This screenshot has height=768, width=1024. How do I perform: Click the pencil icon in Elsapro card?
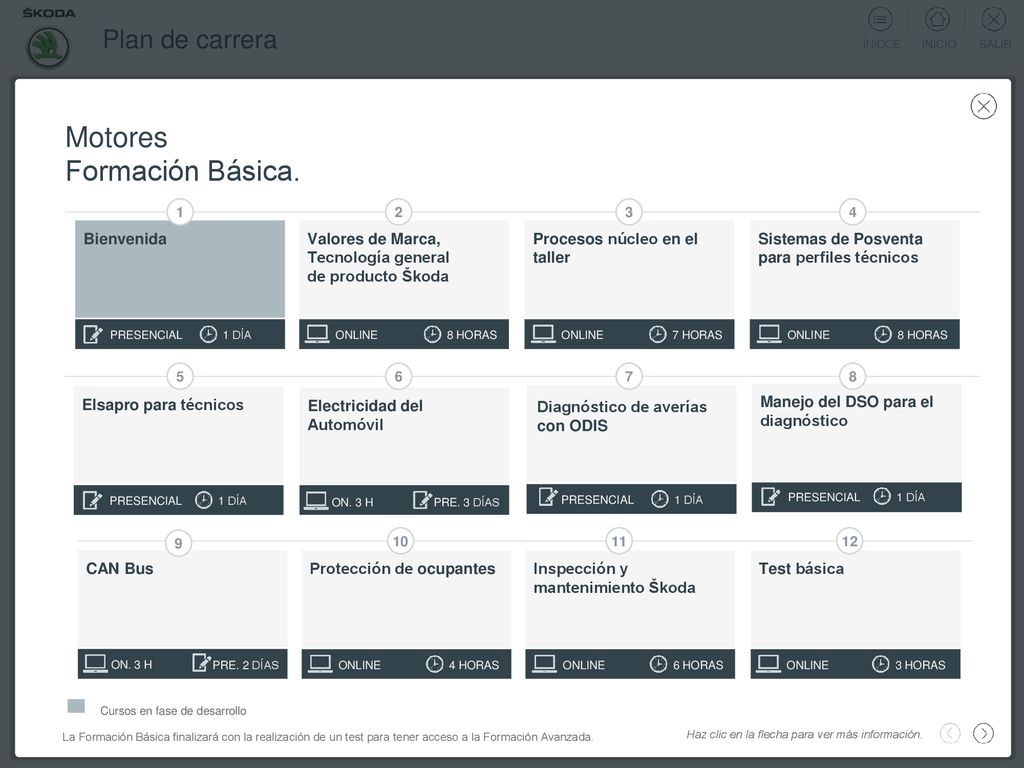click(x=92, y=500)
